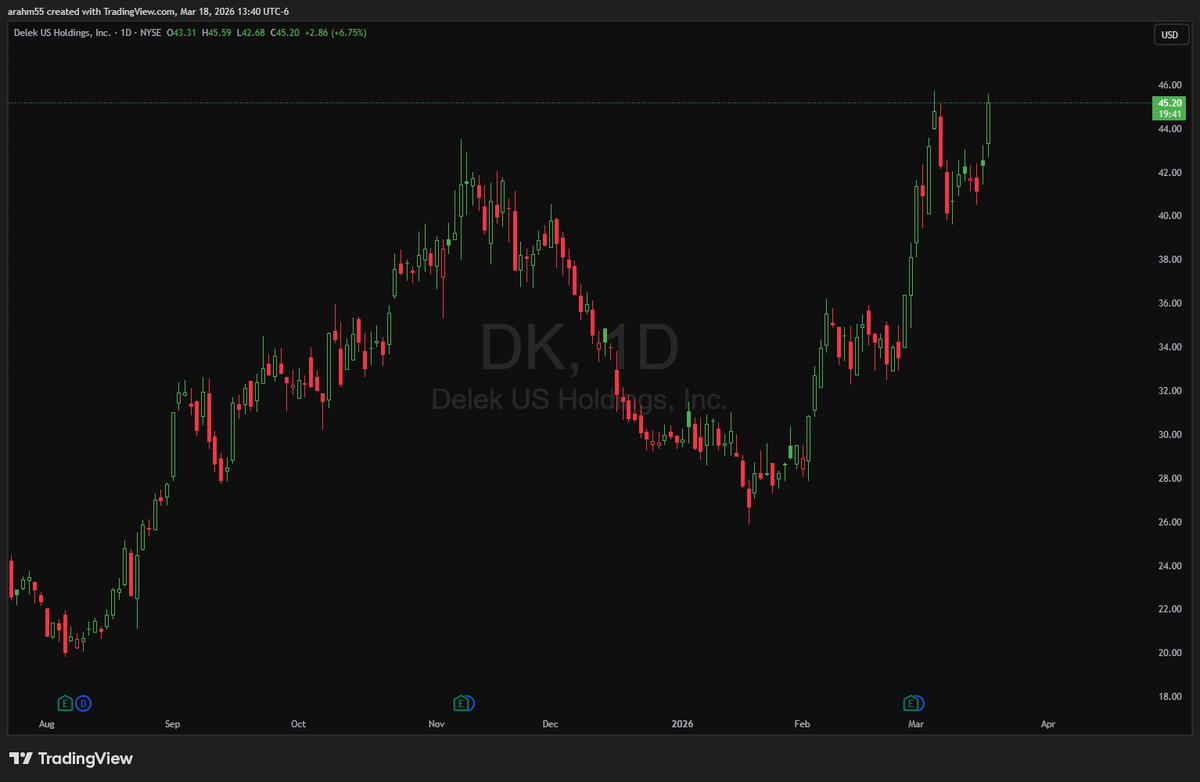Click the close value C45.20
This screenshot has height=782, width=1200.
click(287, 33)
